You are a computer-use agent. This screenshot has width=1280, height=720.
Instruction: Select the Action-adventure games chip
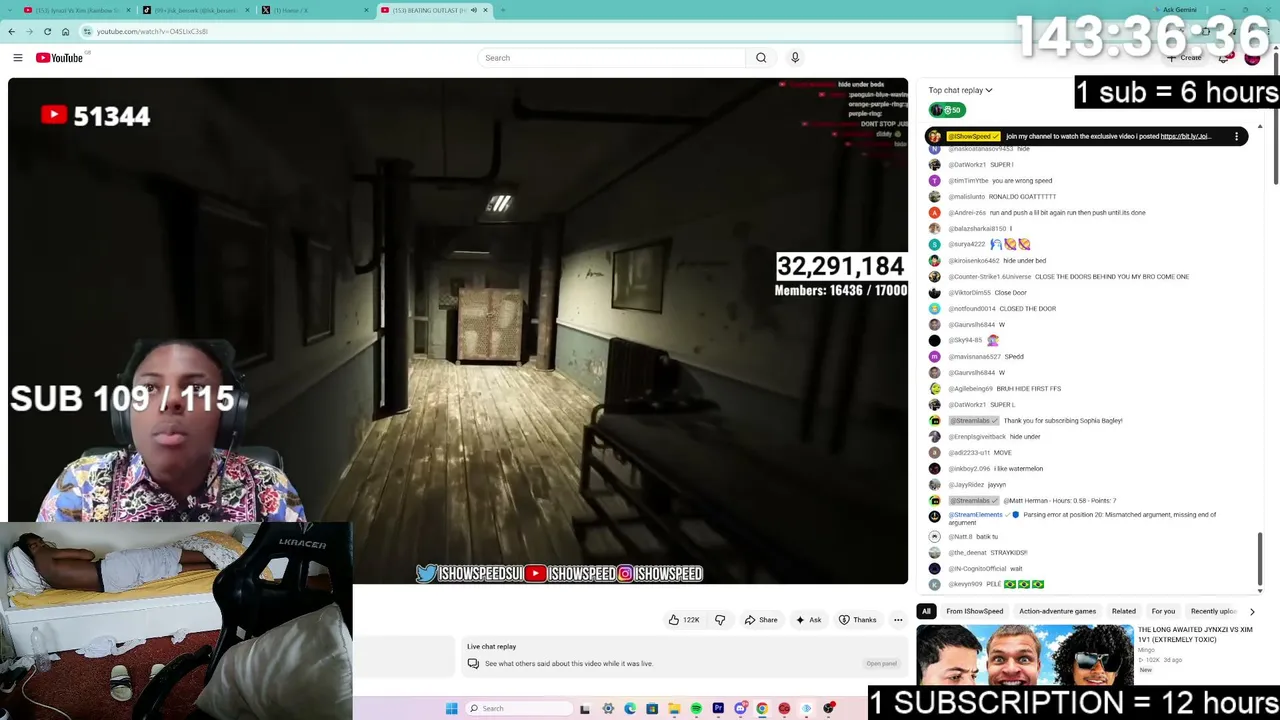[1057, 611]
